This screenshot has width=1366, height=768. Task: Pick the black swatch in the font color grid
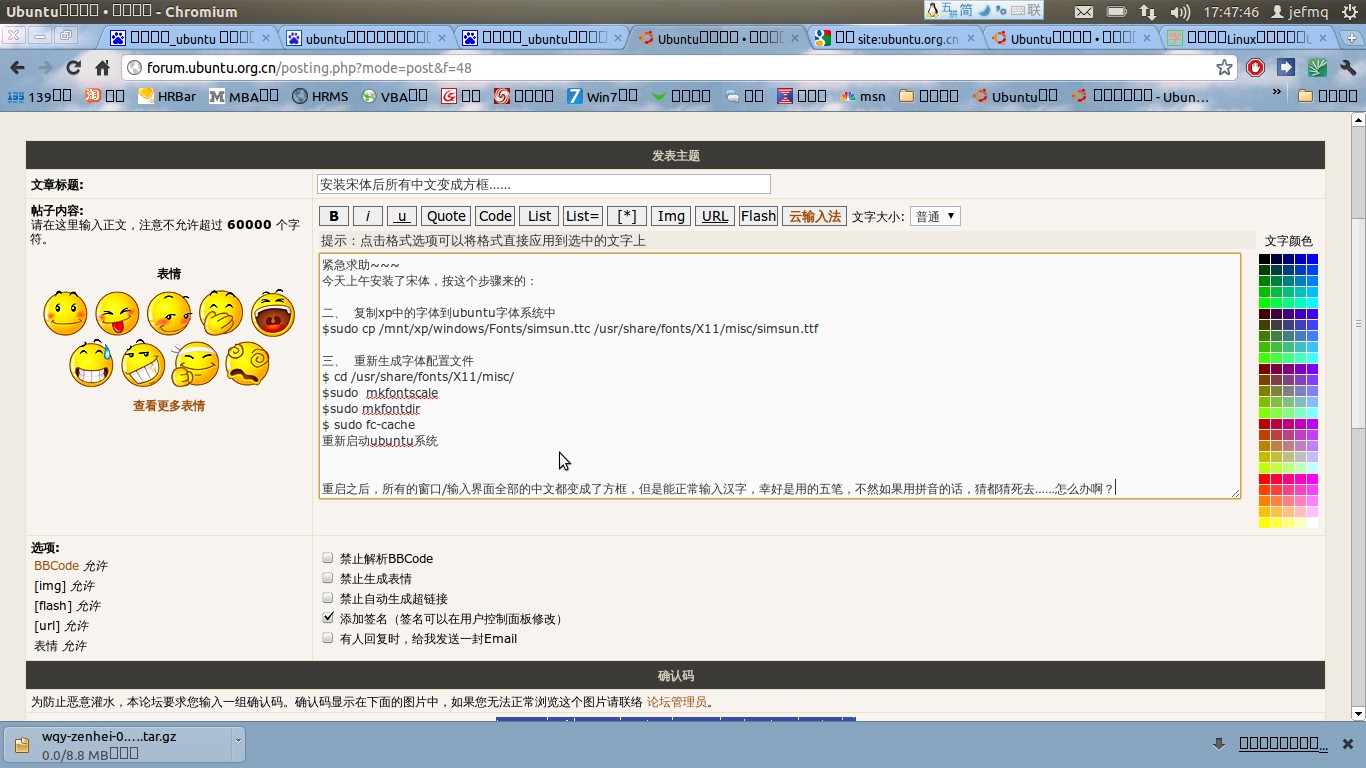(x=1264, y=259)
